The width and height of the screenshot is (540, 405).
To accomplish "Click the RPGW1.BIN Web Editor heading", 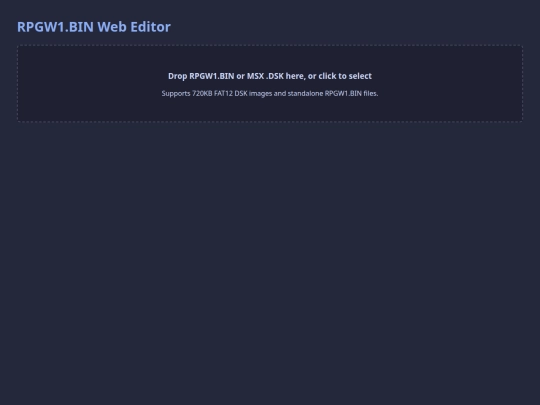I will click(x=94, y=27).
